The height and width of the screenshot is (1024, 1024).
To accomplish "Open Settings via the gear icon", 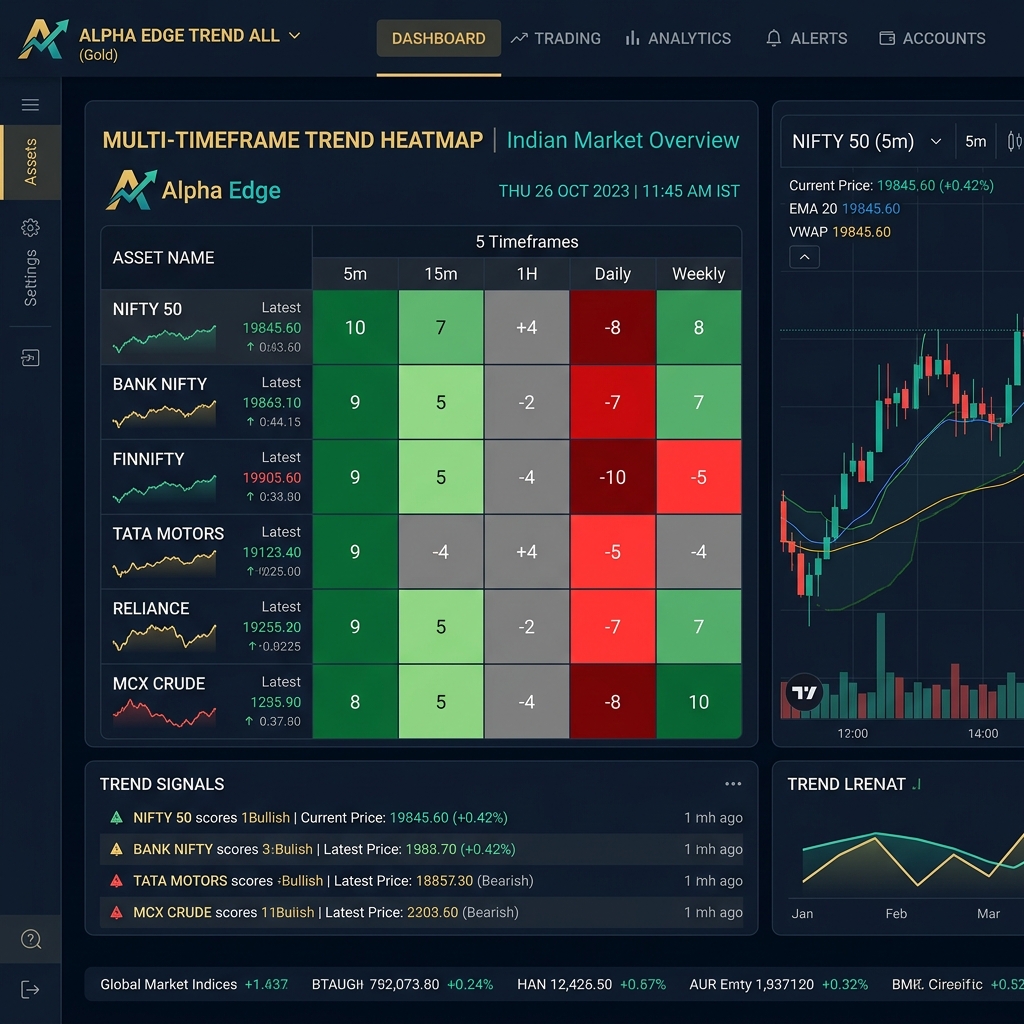I will click(x=30, y=227).
